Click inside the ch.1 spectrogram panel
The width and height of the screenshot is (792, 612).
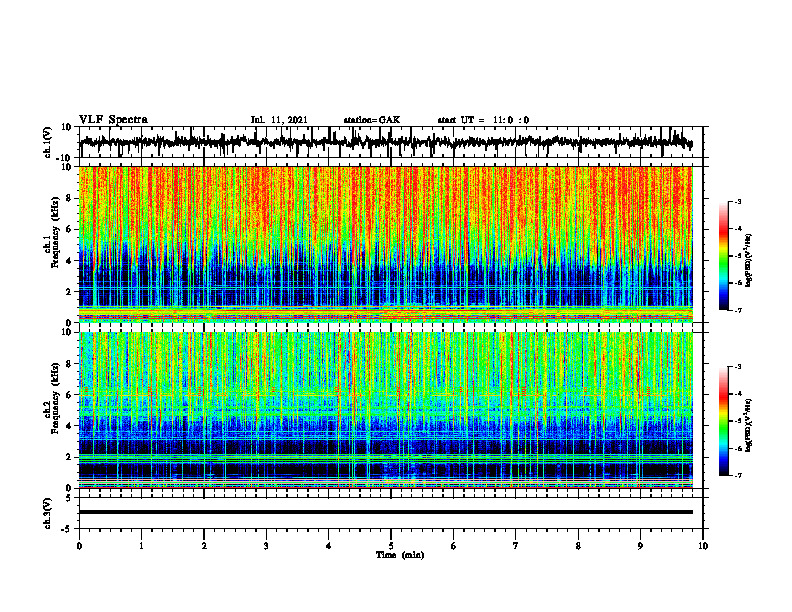(x=385, y=244)
